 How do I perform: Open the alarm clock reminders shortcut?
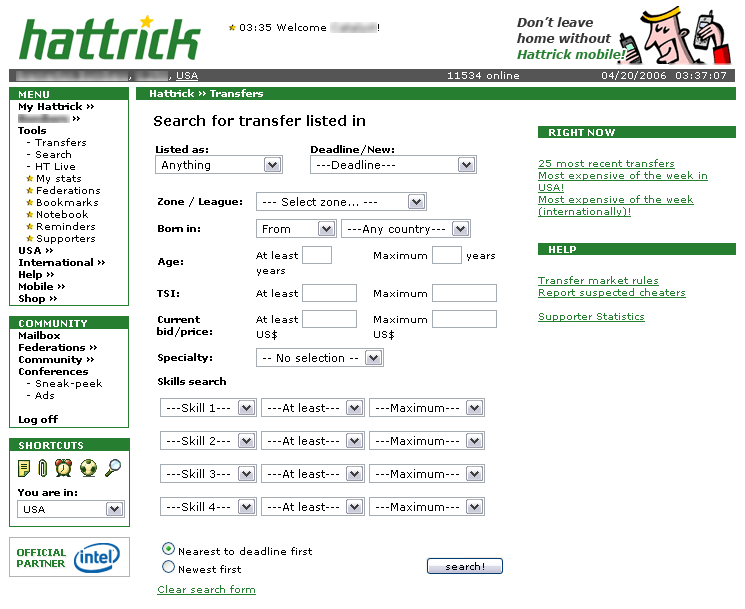coord(64,468)
